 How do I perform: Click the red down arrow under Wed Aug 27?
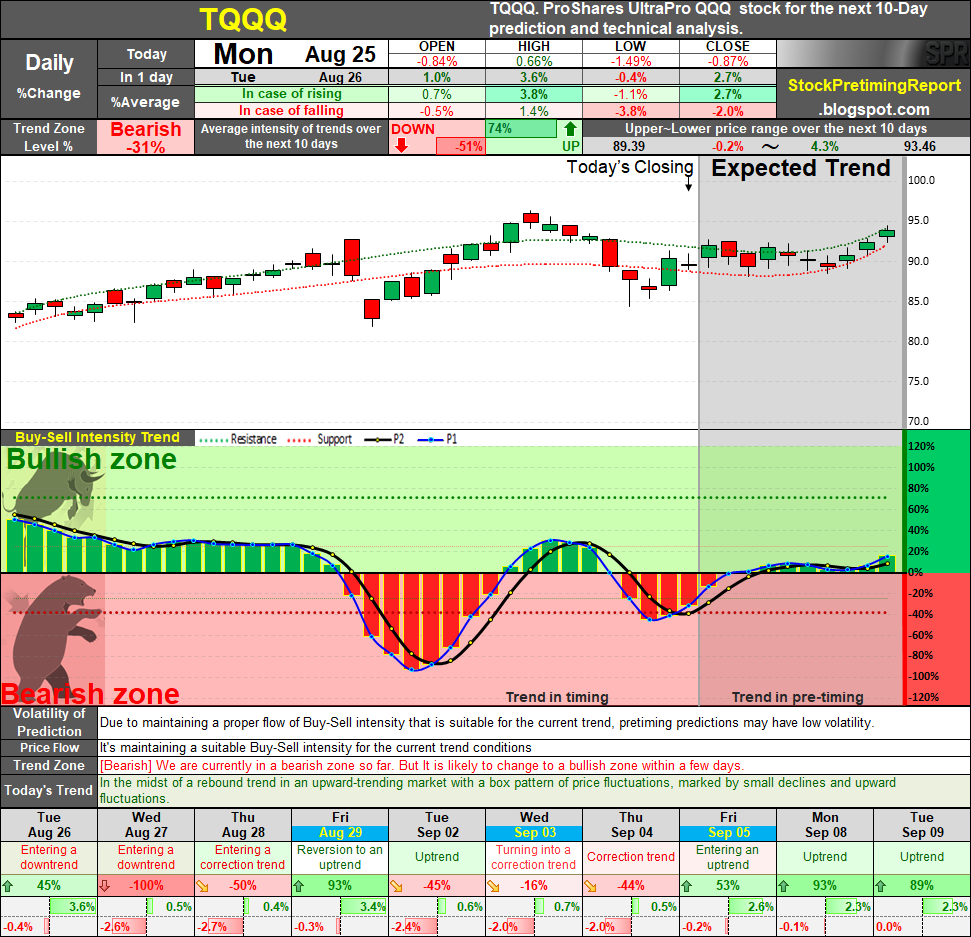105,886
